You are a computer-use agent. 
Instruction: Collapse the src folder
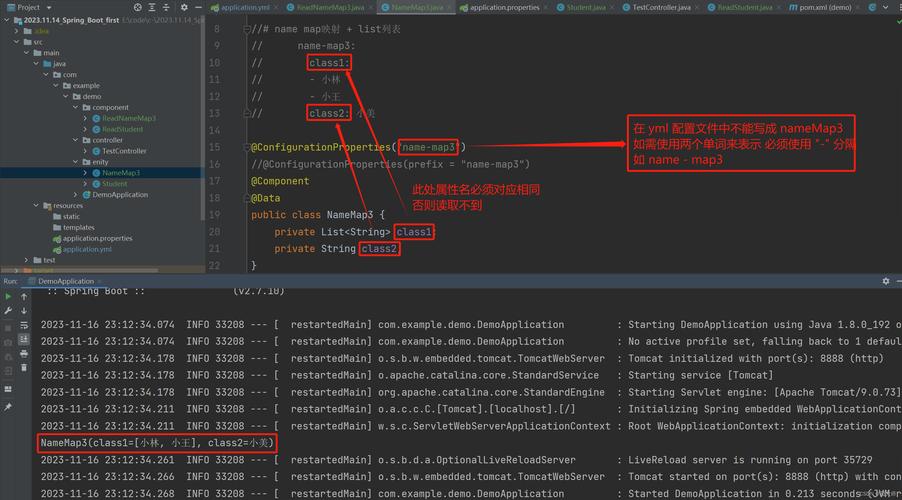tap(17, 42)
